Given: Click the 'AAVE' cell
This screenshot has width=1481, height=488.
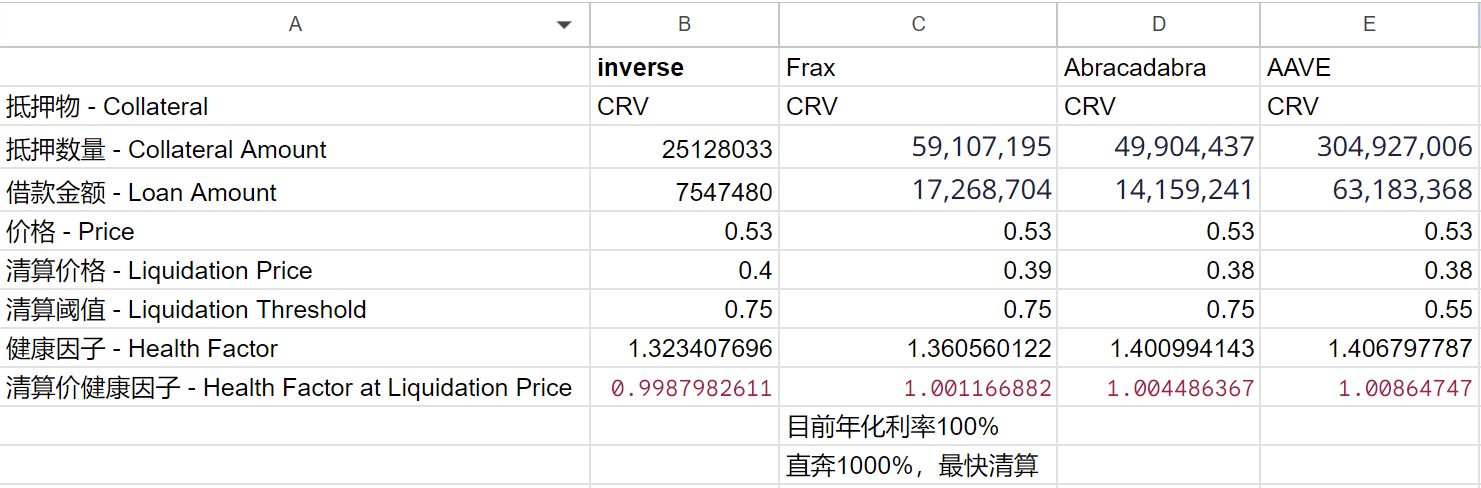Looking at the screenshot, I should 1370,67.
